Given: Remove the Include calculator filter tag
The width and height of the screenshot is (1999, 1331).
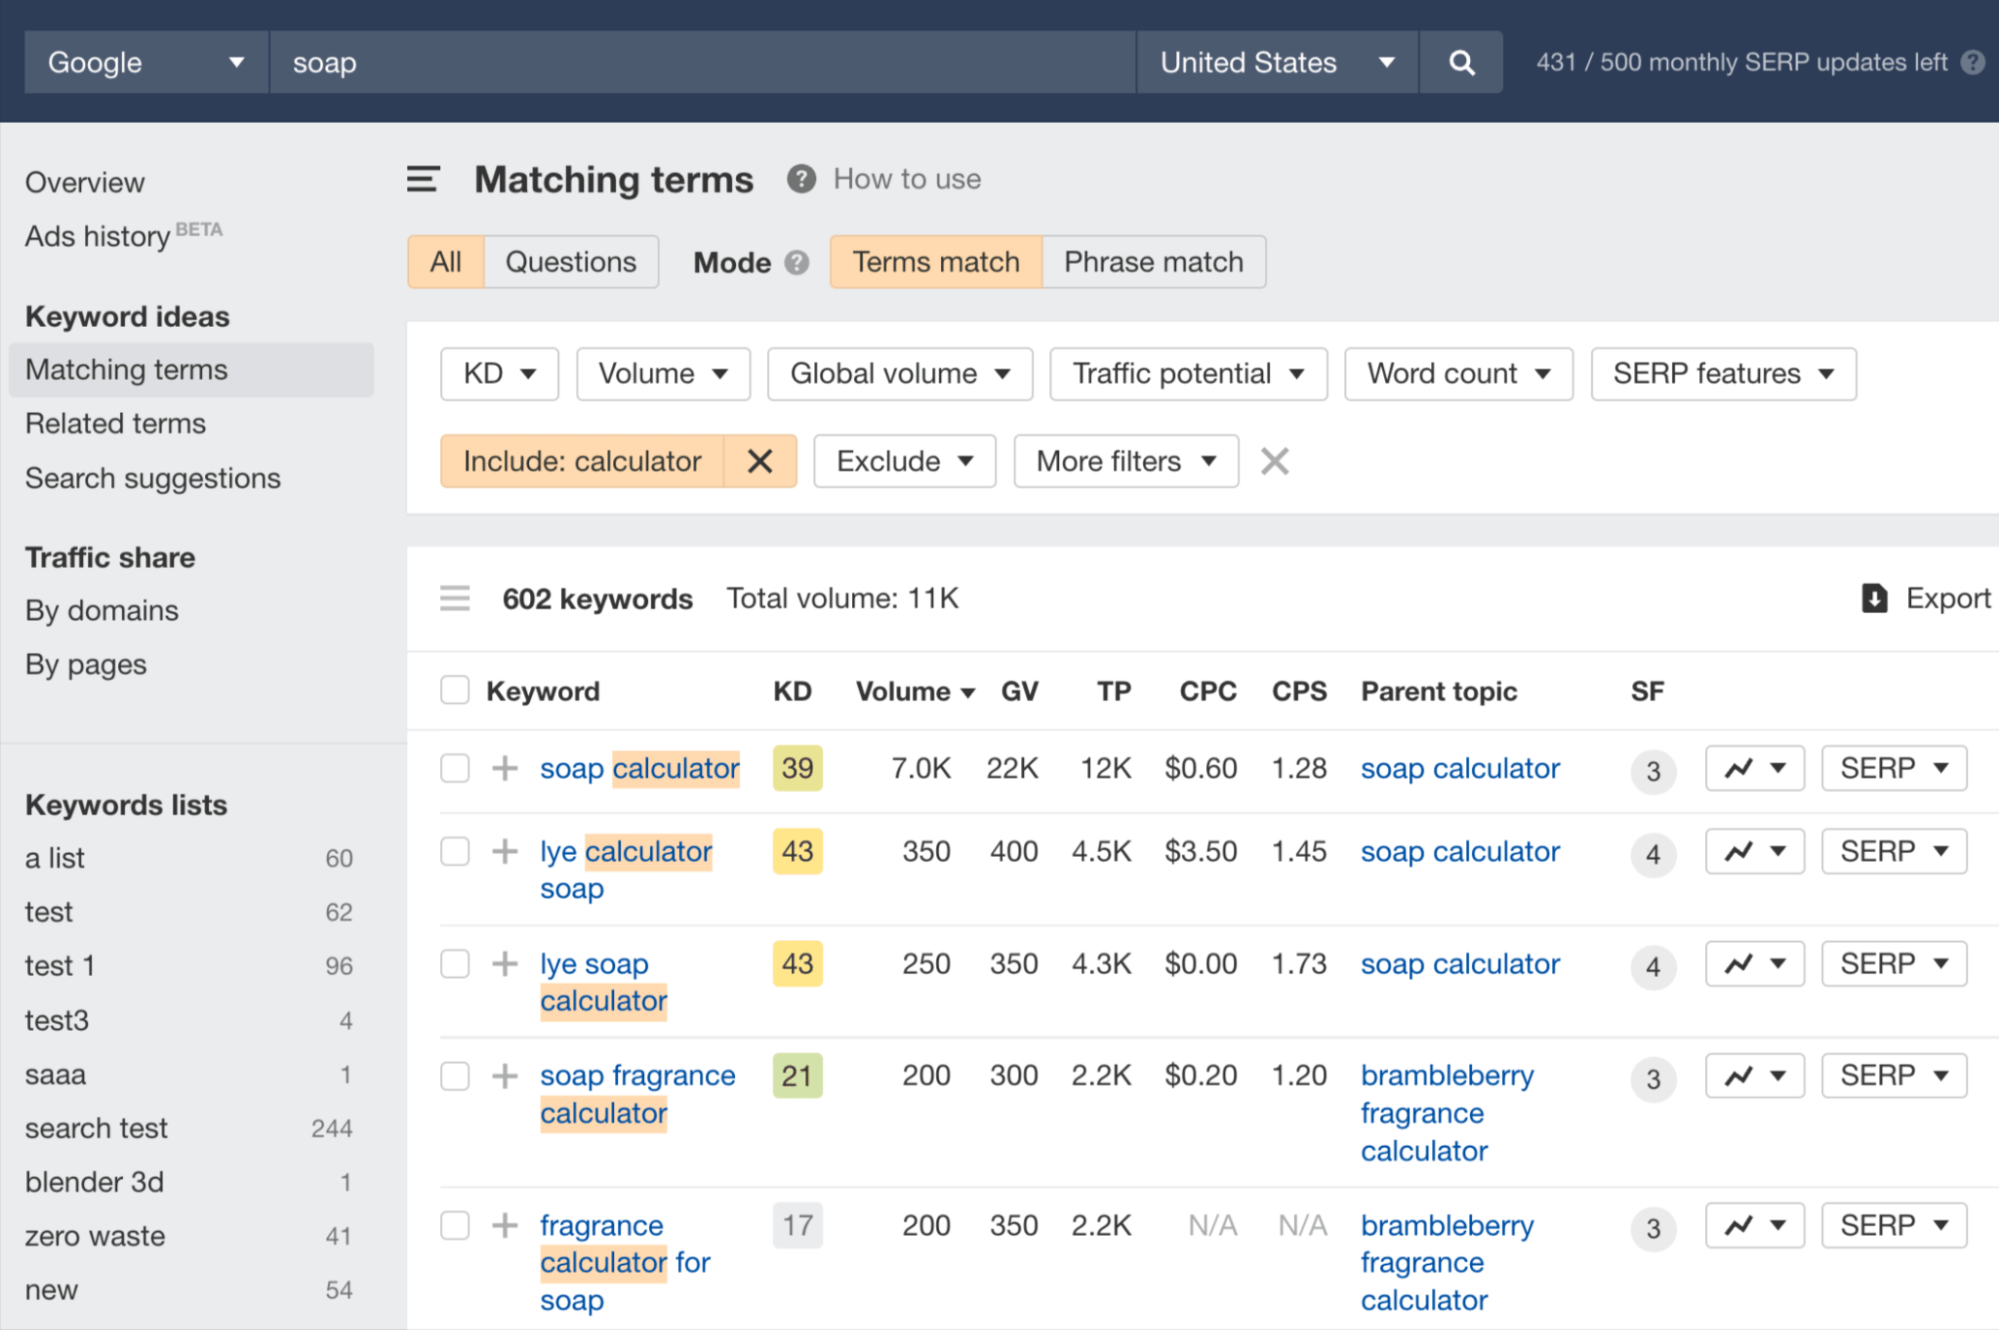Looking at the screenshot, I should (757, 461).
